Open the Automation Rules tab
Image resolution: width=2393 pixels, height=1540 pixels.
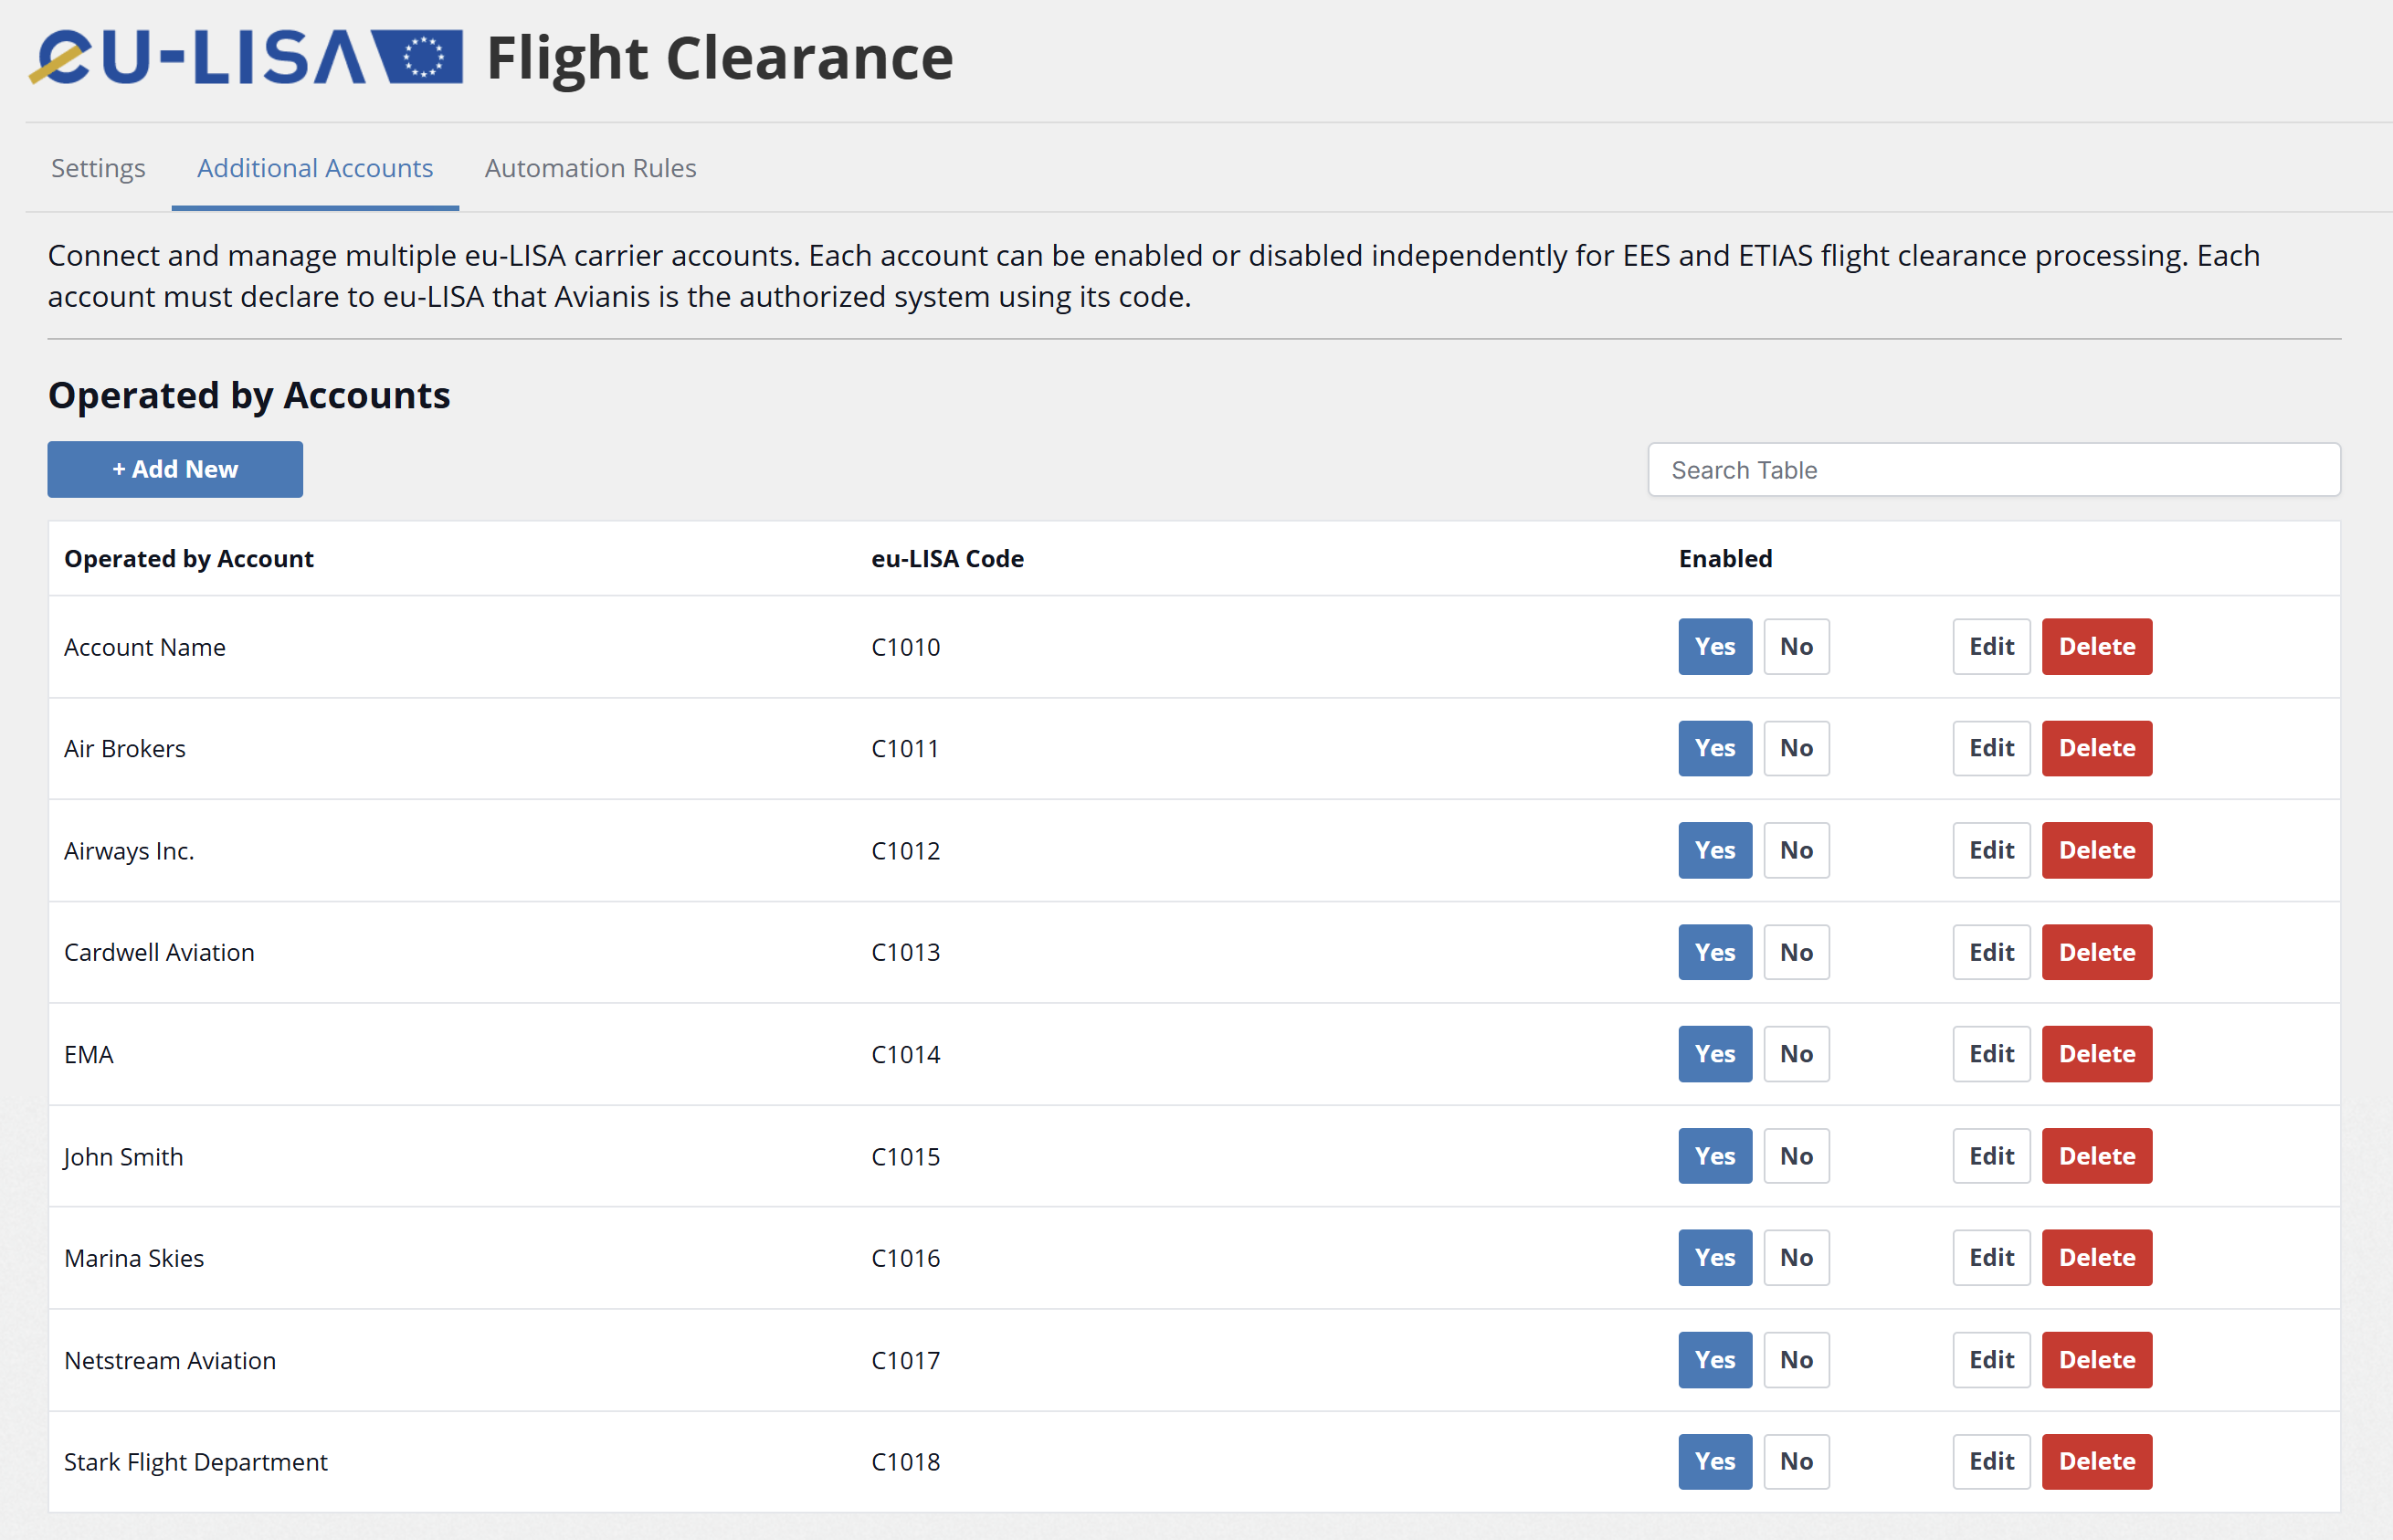pyautogui.click(x=590, y=168)
